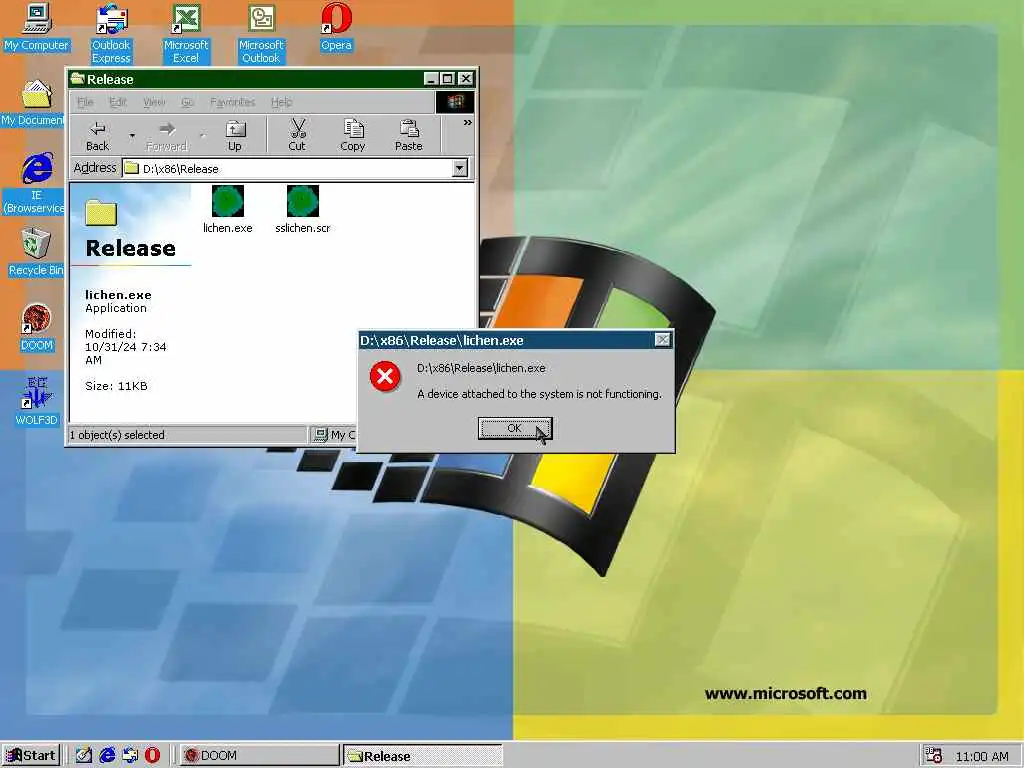
Task: Select Recycle Bin desktop icon
Action: [x=35, y=252]
